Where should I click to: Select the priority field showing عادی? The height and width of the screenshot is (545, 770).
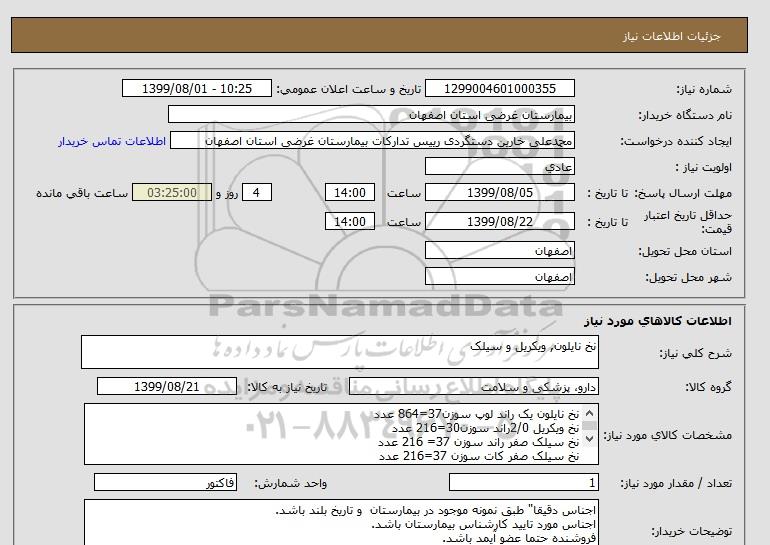[x=499, y=166]
